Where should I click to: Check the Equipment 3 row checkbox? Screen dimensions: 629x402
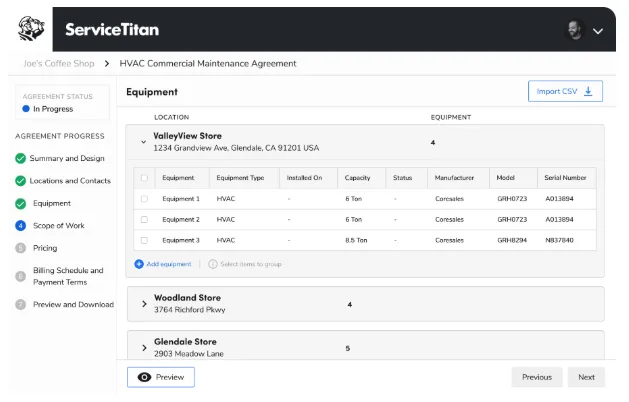pos(144,240)
